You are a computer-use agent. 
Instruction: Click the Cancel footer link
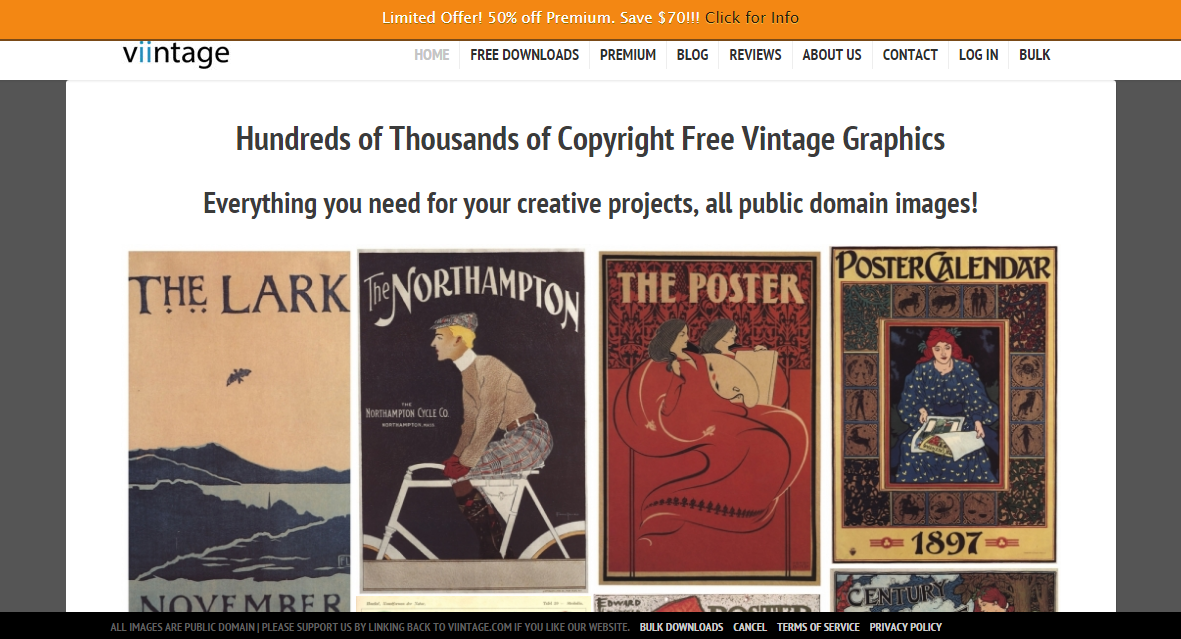[749, 627]
